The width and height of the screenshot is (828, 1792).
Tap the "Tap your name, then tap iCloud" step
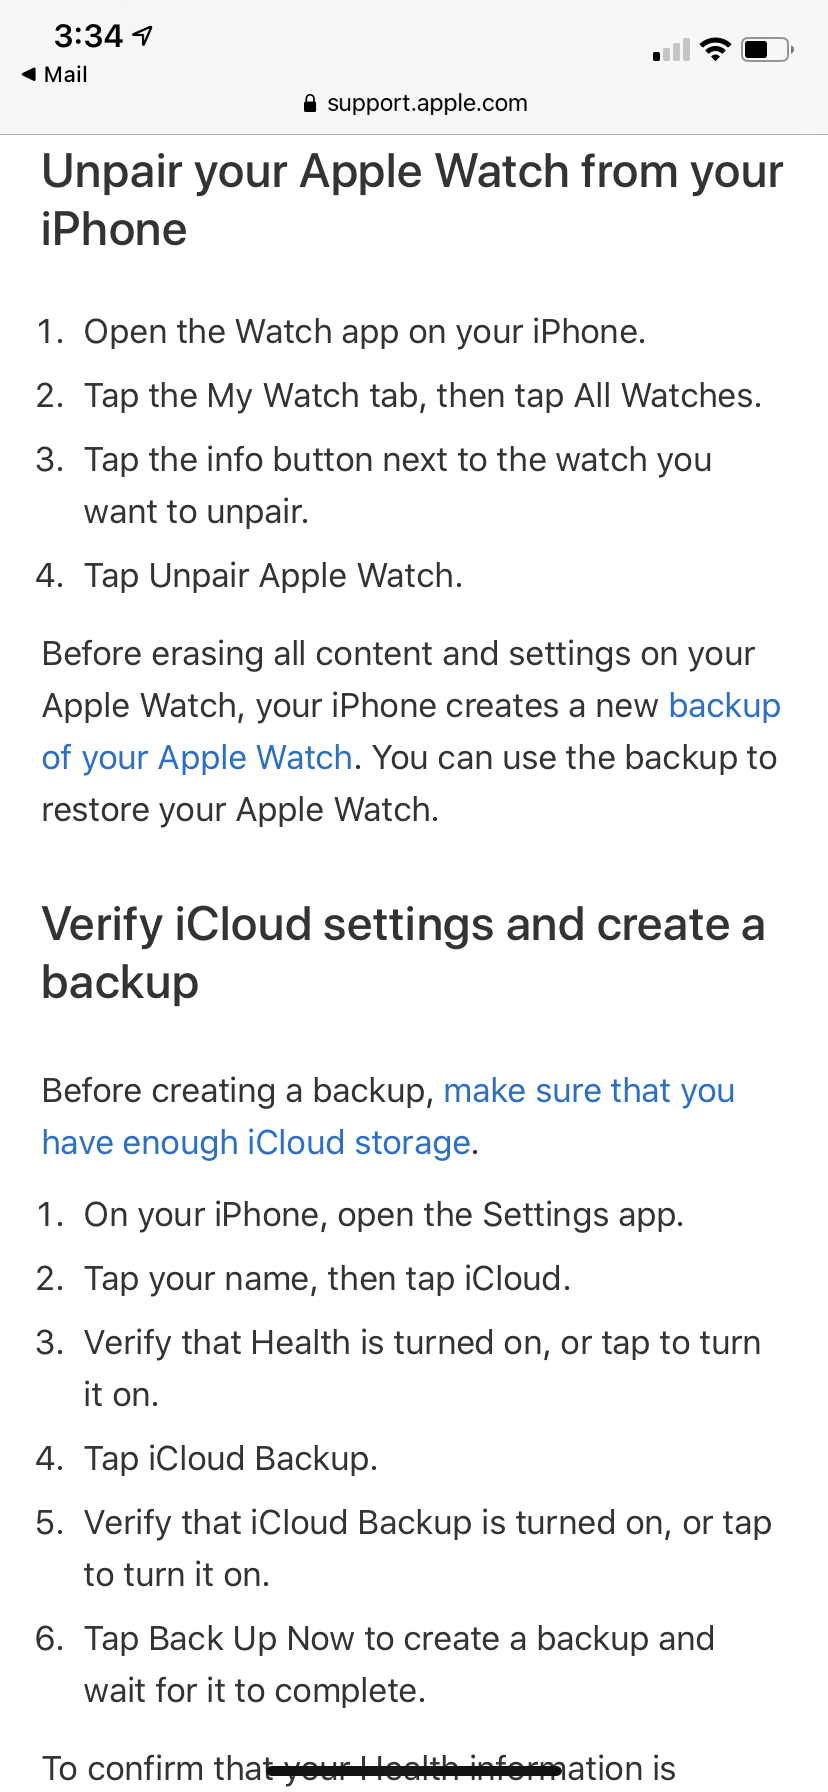click(327, 1279)
